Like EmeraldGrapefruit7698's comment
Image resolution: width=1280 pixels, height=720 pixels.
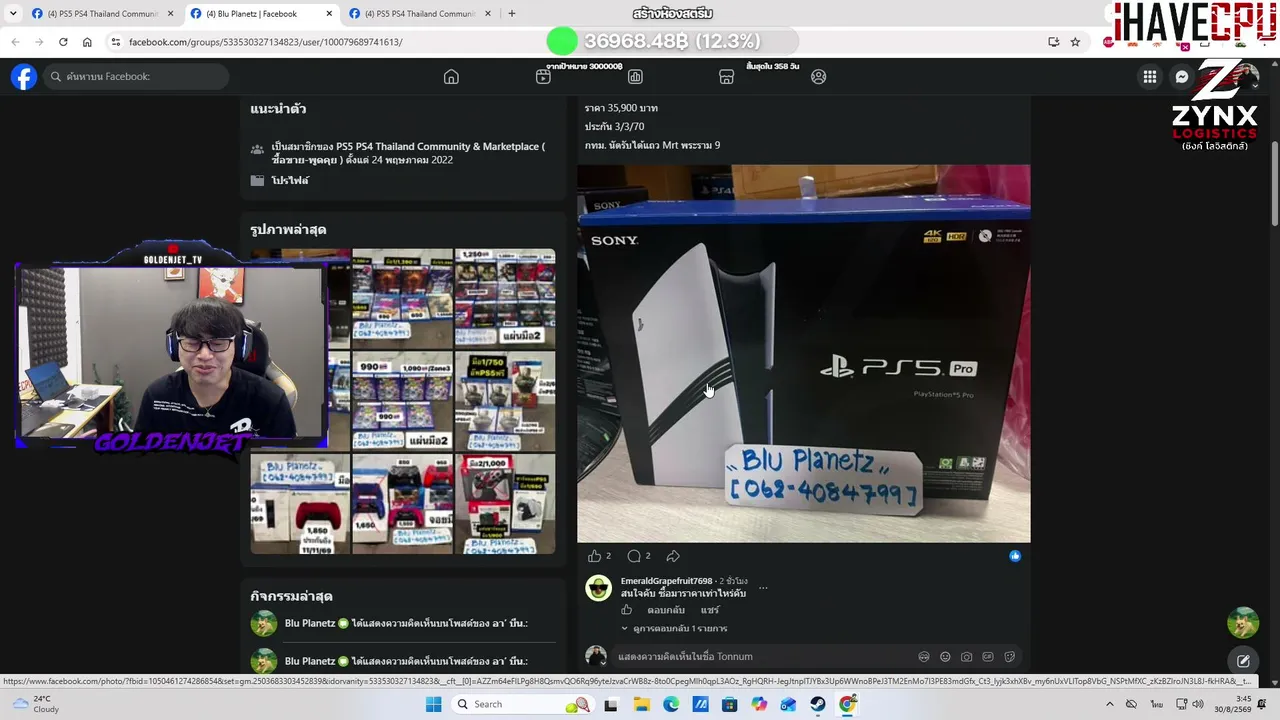(627, 610)
